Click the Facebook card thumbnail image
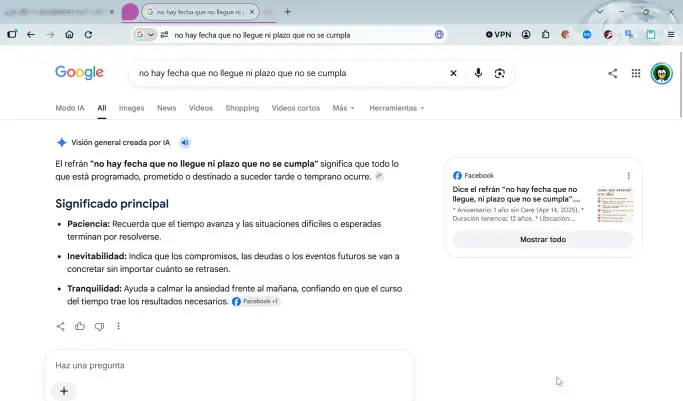 tap(615, 205)
